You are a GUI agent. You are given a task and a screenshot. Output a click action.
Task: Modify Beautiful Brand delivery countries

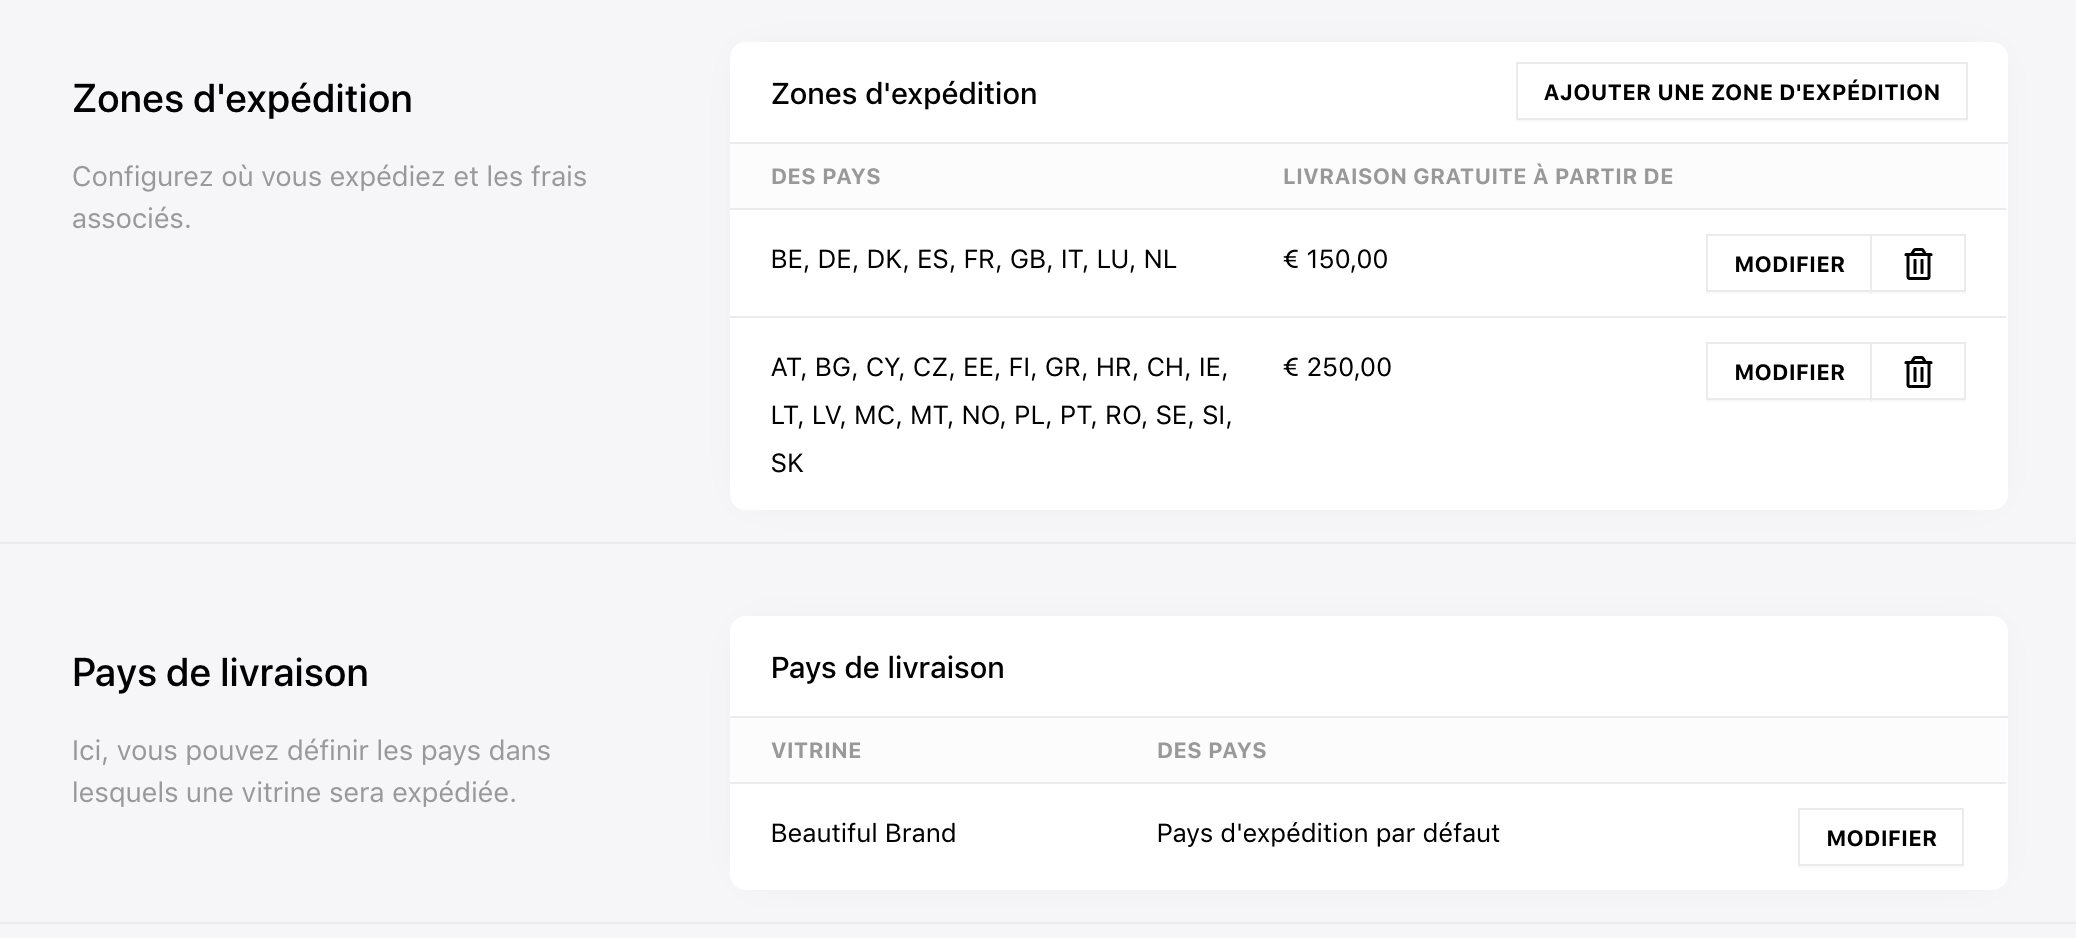pos(1881,838)
